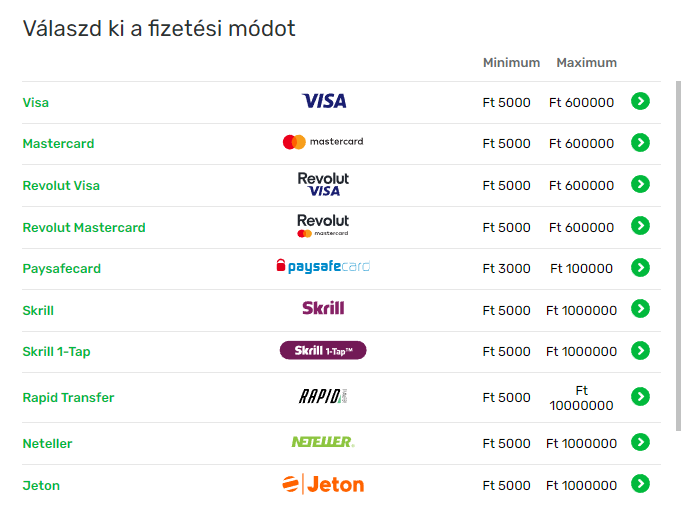Click the Skrill 1-Tap purple badge

[x=323, y=350]
